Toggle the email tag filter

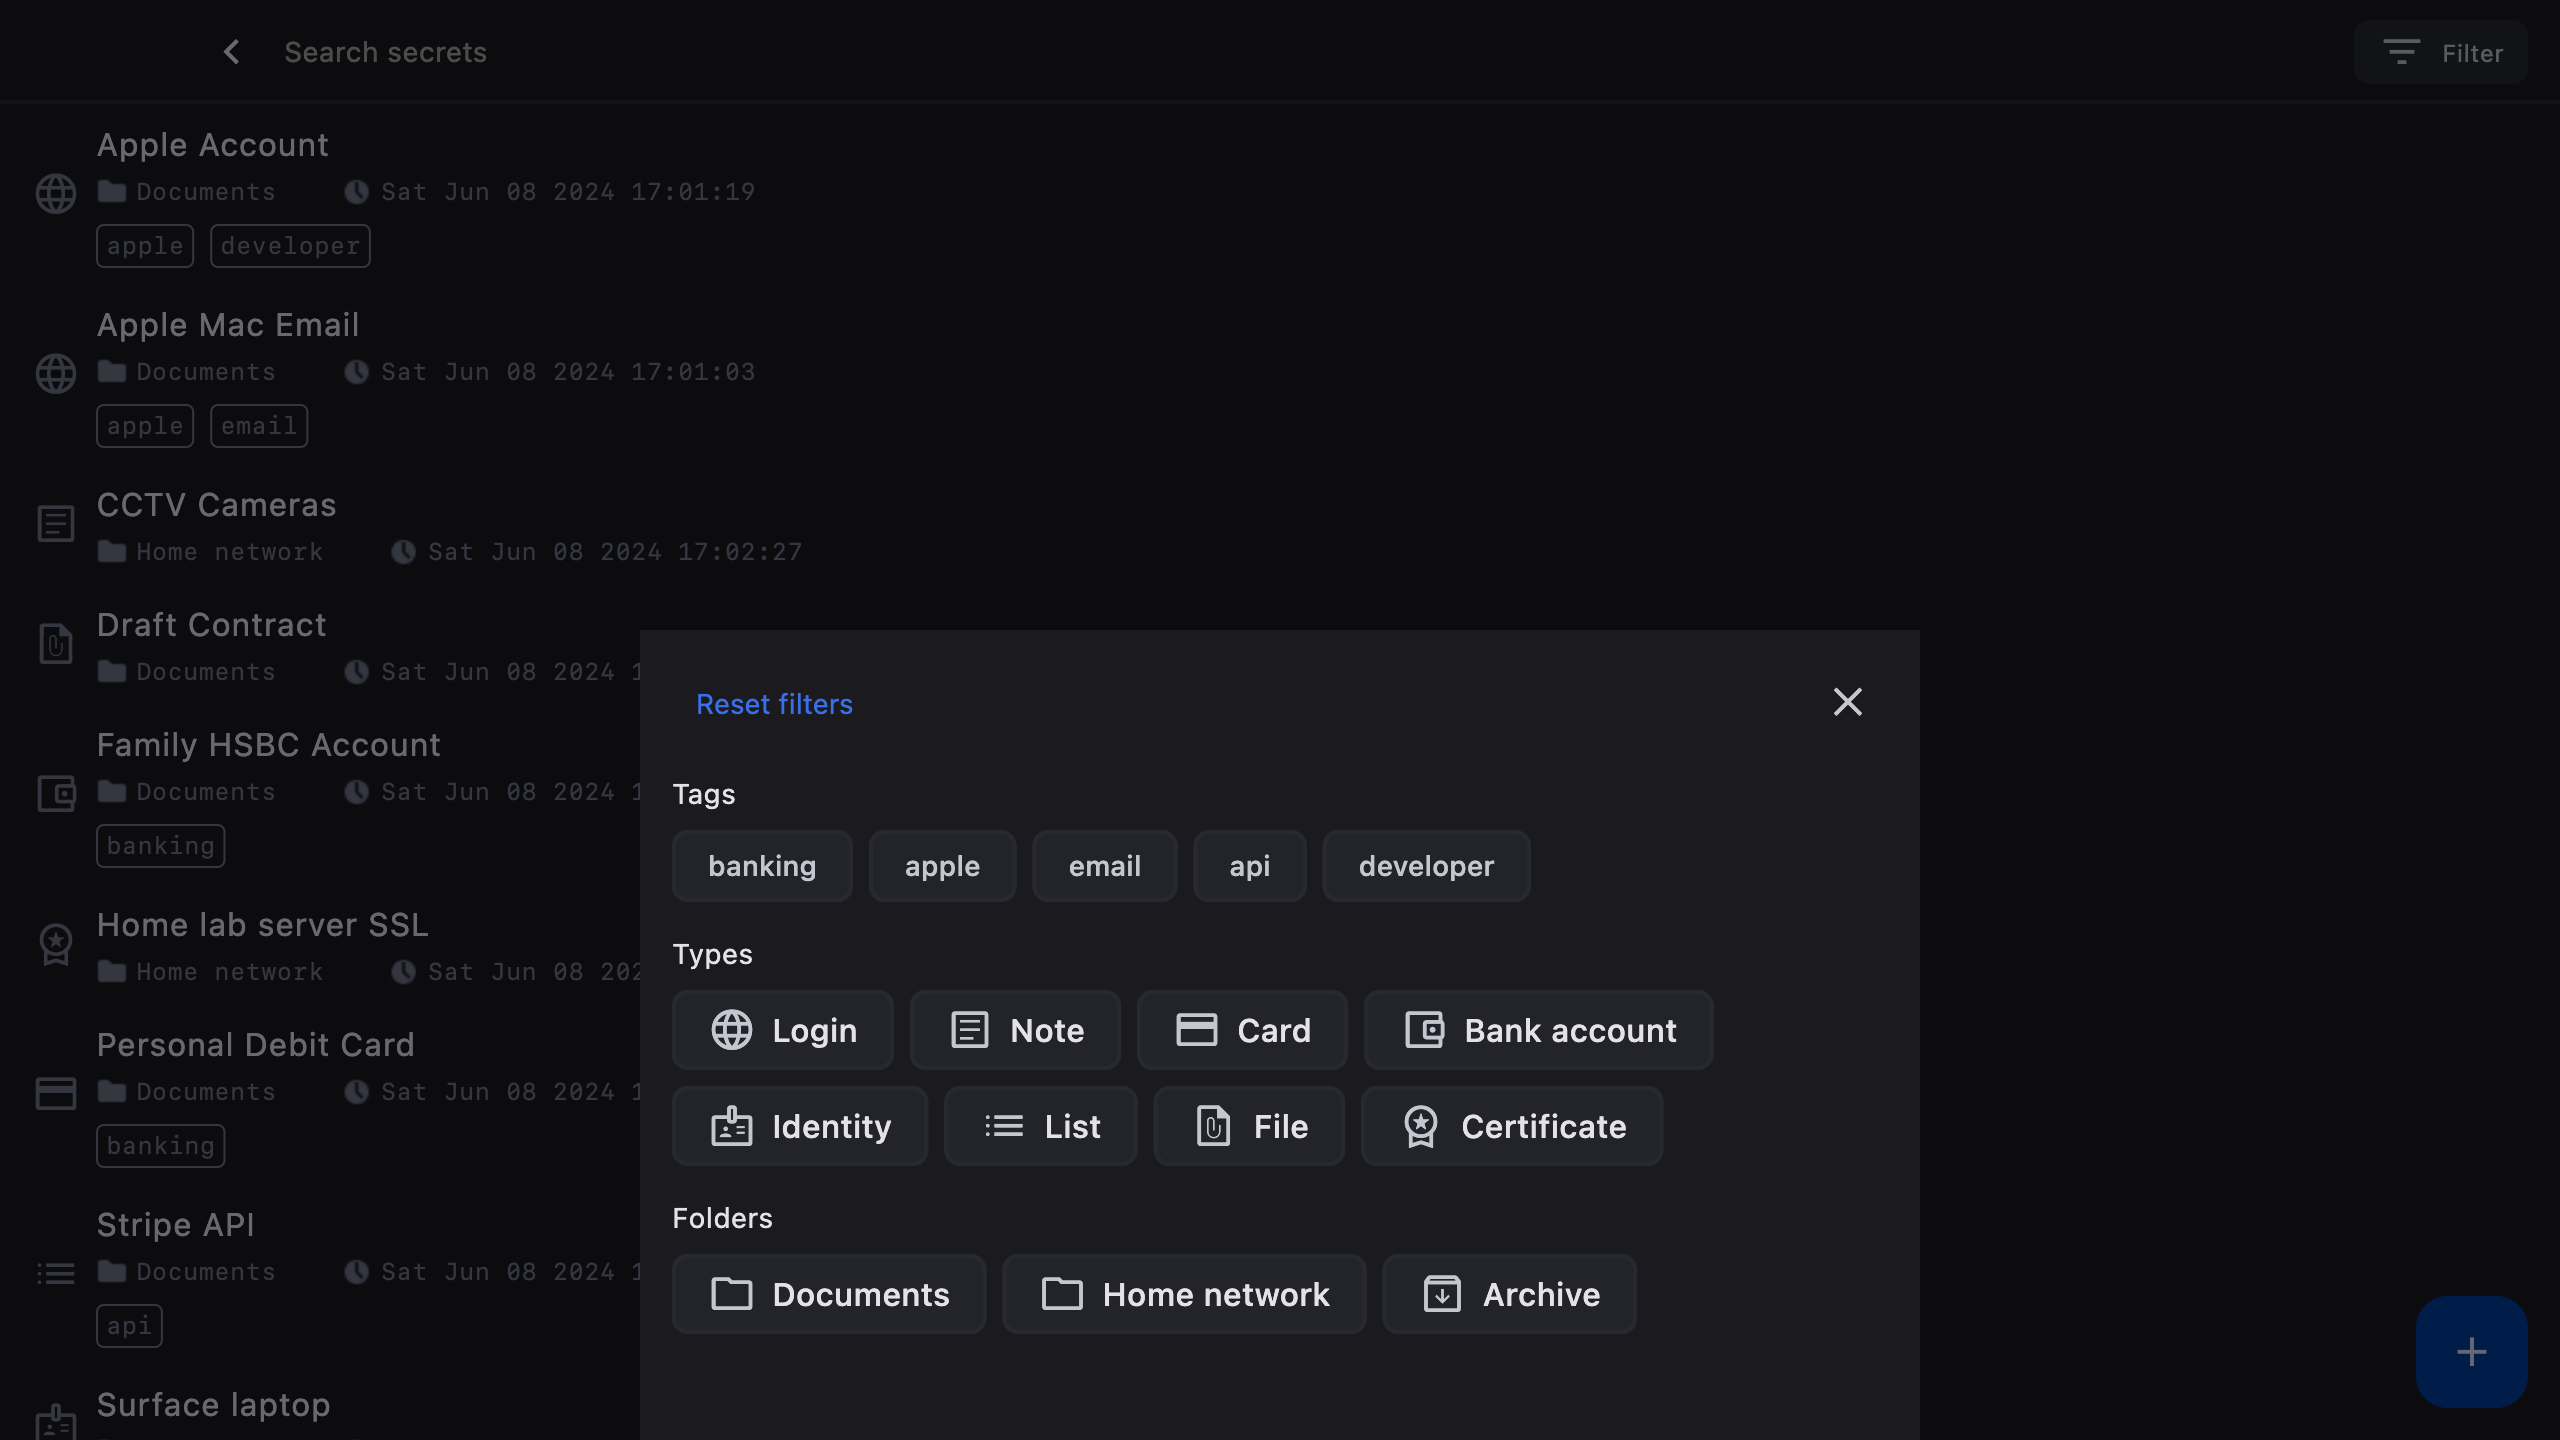1104,866
